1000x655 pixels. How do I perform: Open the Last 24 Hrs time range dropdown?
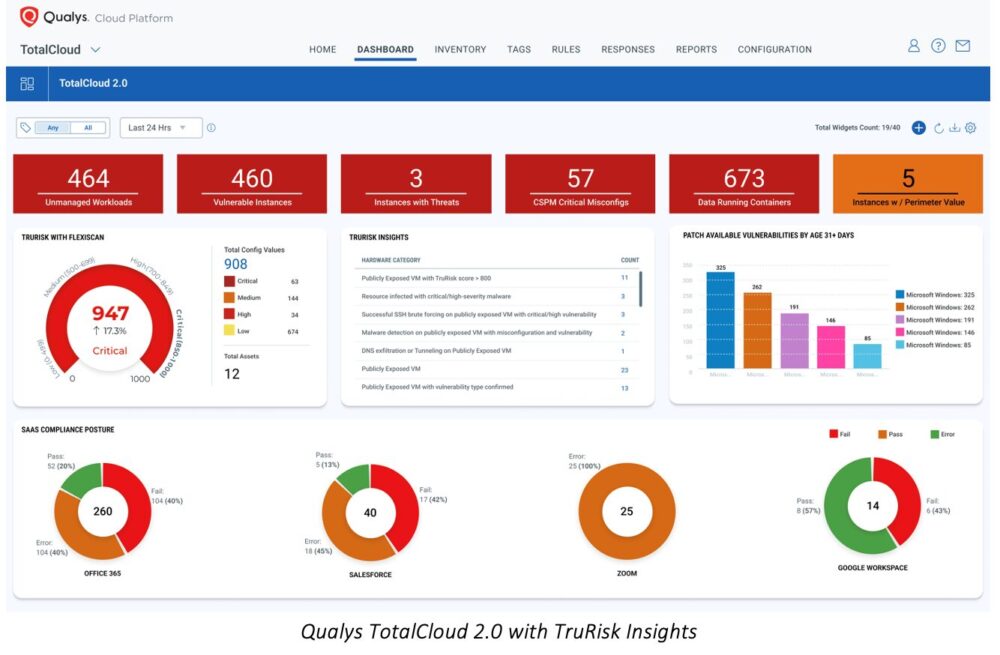161,128
